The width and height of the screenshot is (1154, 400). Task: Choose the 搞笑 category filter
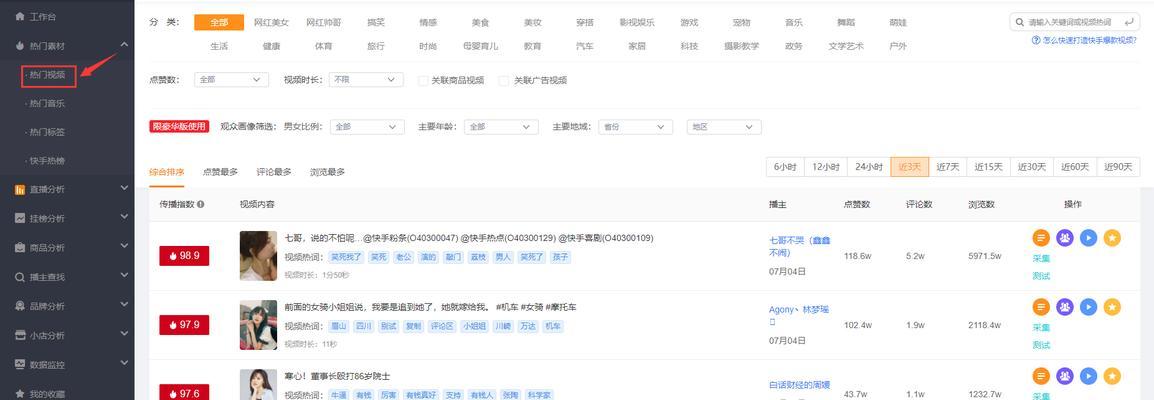[376, 22]
